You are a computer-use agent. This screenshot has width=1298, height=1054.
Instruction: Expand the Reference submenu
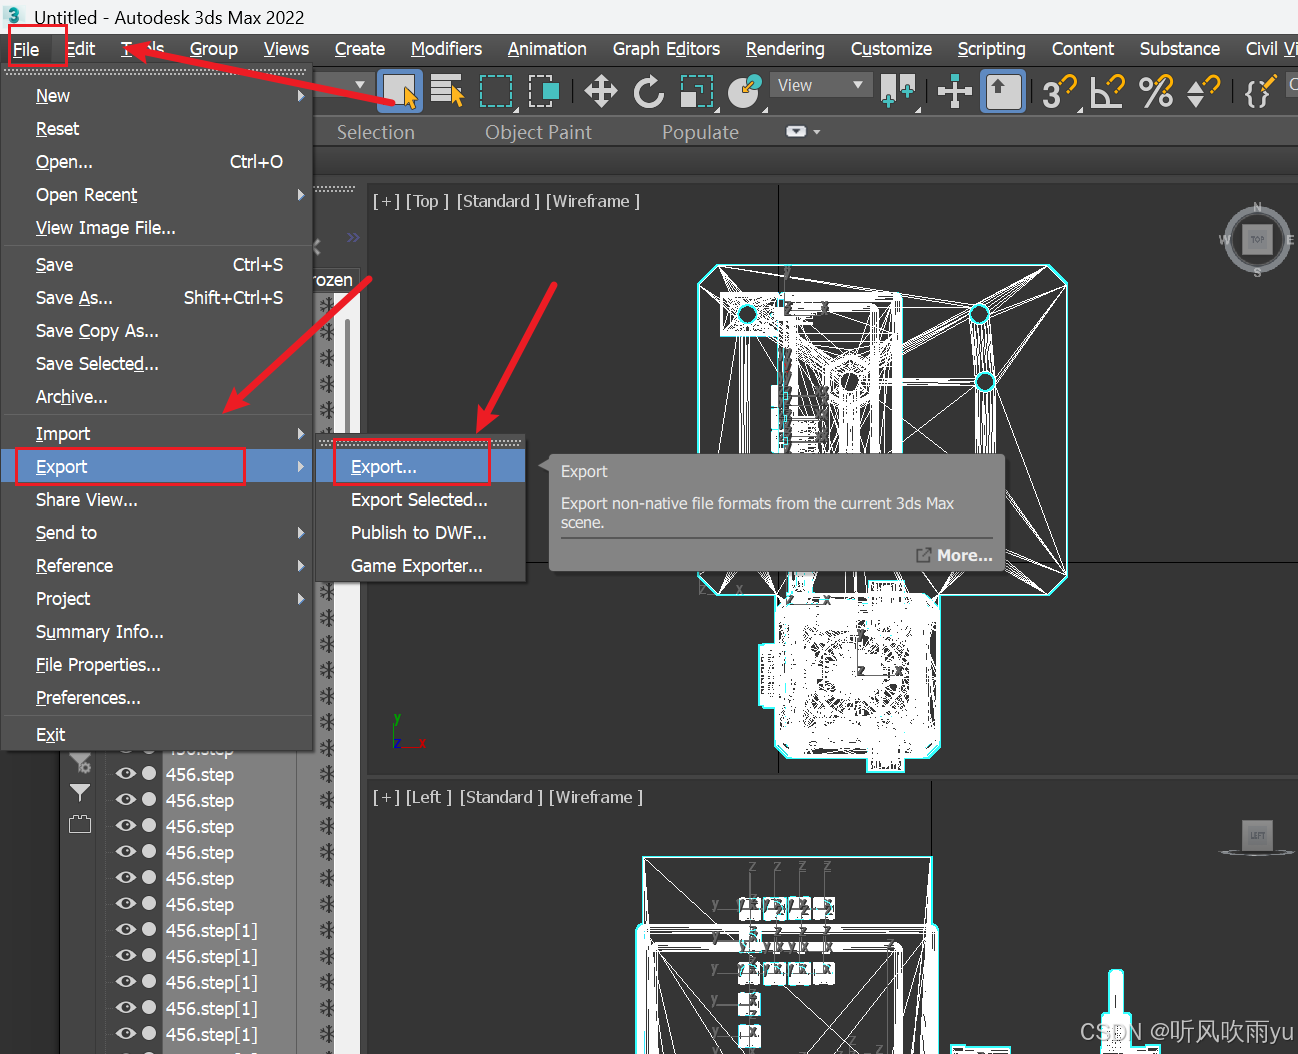coord(301,566)
